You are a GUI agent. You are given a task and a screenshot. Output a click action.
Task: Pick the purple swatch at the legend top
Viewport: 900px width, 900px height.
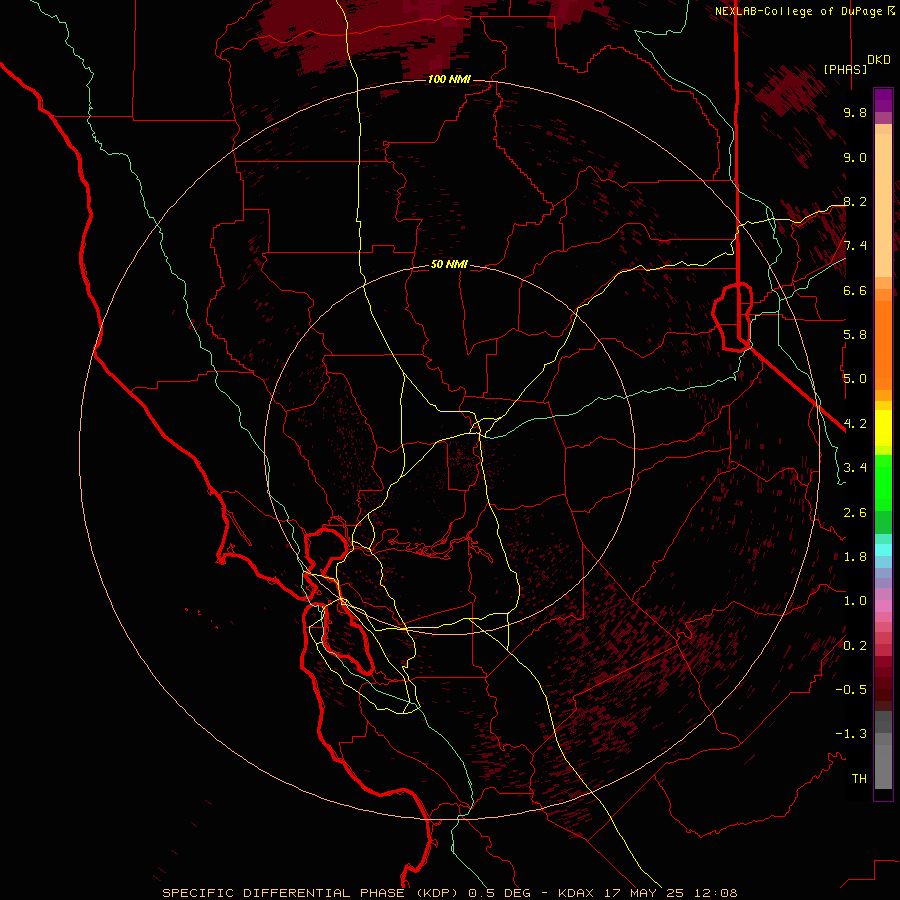coord(883,100)
